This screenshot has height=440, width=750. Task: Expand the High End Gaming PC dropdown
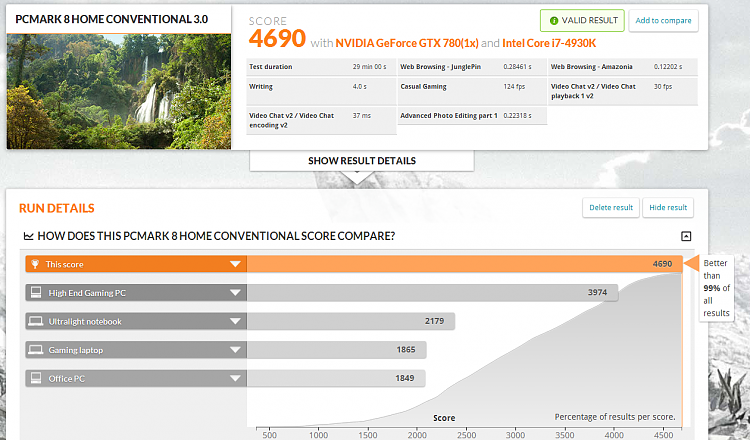pyautogui.click(x=235, y=293)
